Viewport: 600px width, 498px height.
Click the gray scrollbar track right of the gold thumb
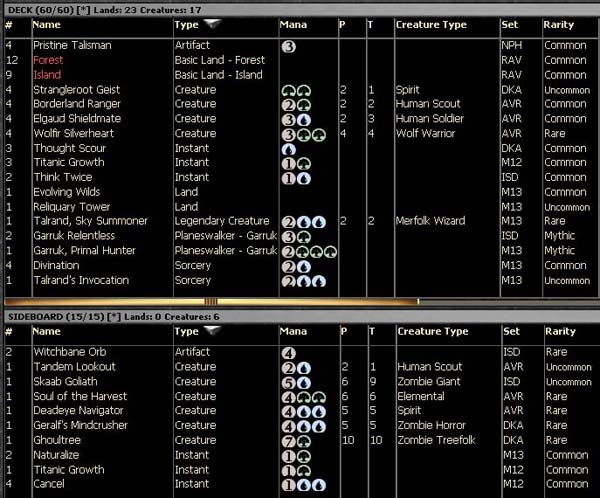508,302
